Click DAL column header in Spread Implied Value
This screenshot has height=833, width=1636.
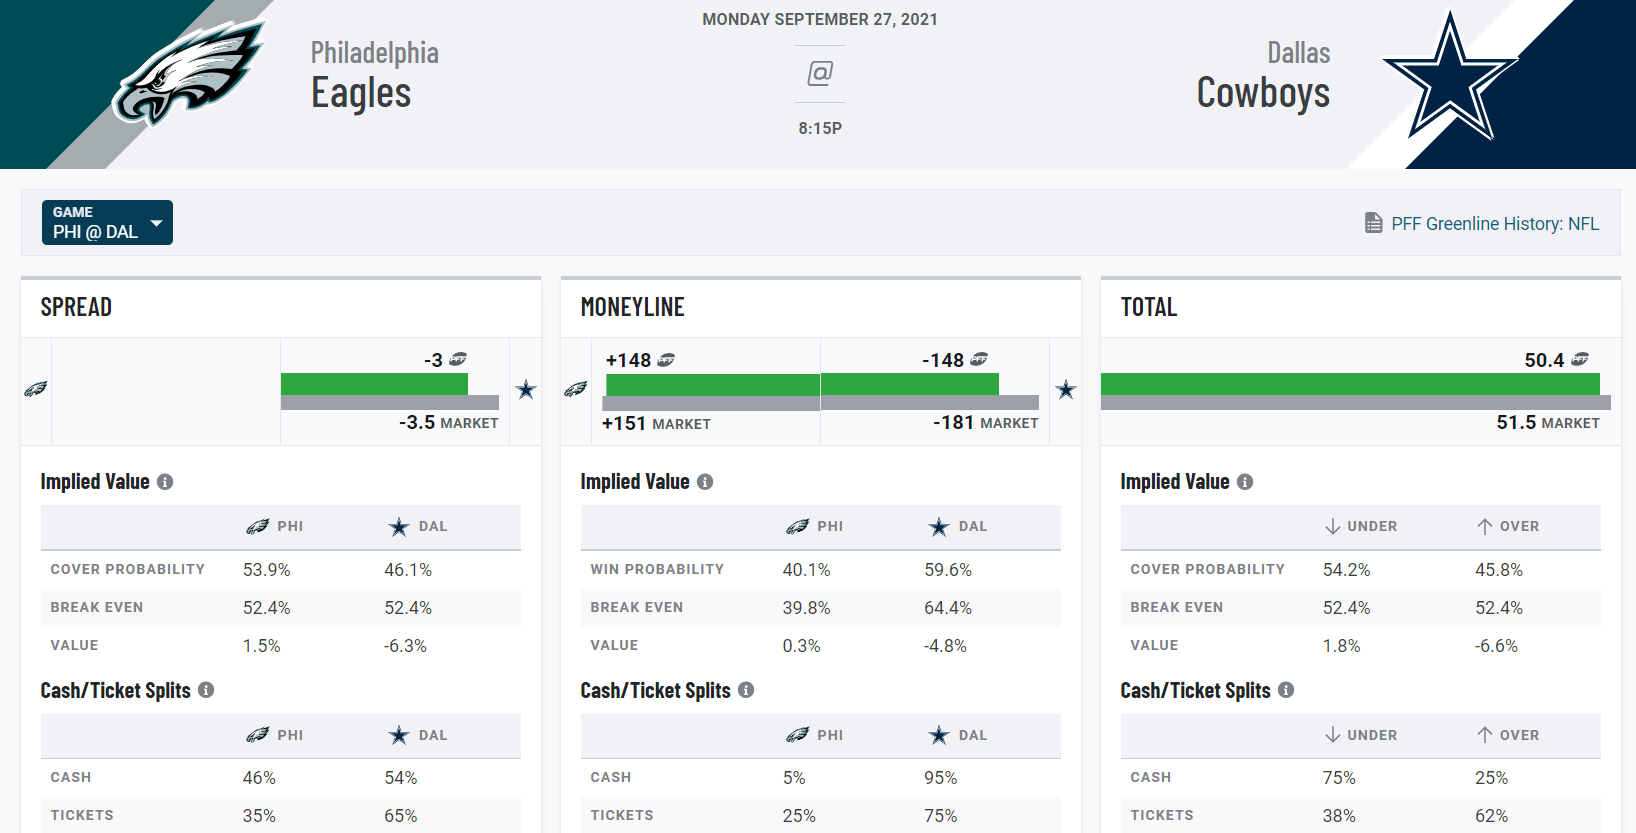pyautogui.click(x=418, y=526)
